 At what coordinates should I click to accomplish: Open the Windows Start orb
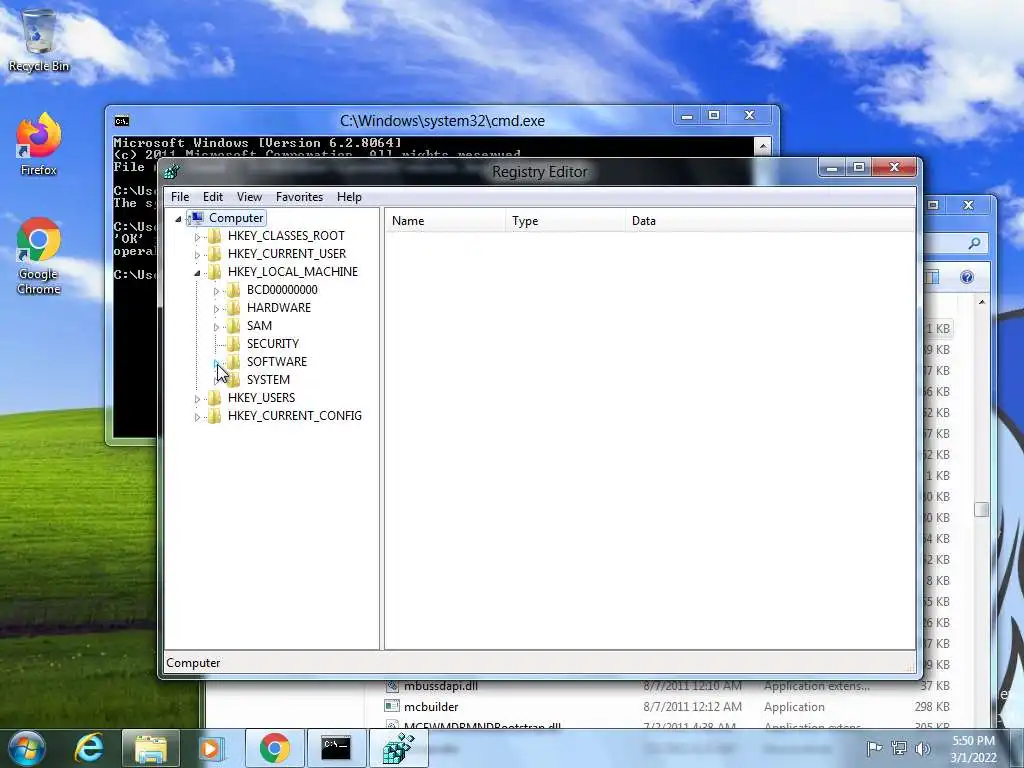click(27, 748)
